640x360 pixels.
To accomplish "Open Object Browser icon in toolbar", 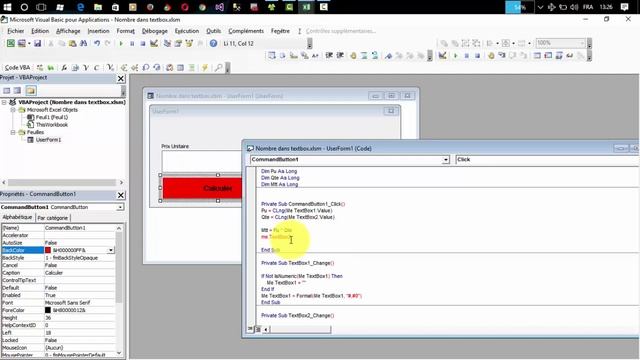I will click(x=189, y=43).
